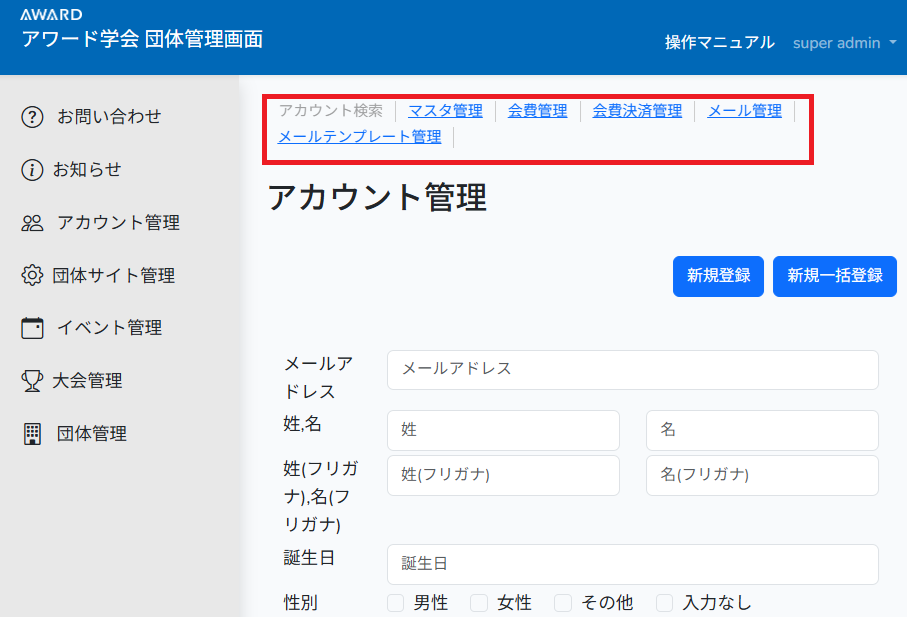Check the 女性 gender checkbox
The height and width of the screenshot is (617, 907).
pos(479,603)
